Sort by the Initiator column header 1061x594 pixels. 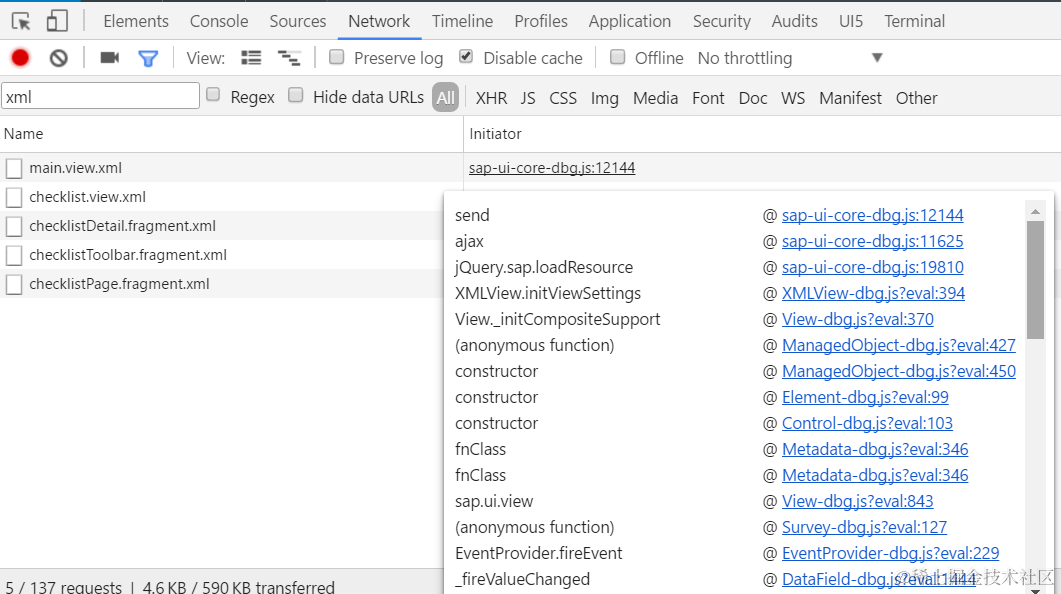point(762,134)
